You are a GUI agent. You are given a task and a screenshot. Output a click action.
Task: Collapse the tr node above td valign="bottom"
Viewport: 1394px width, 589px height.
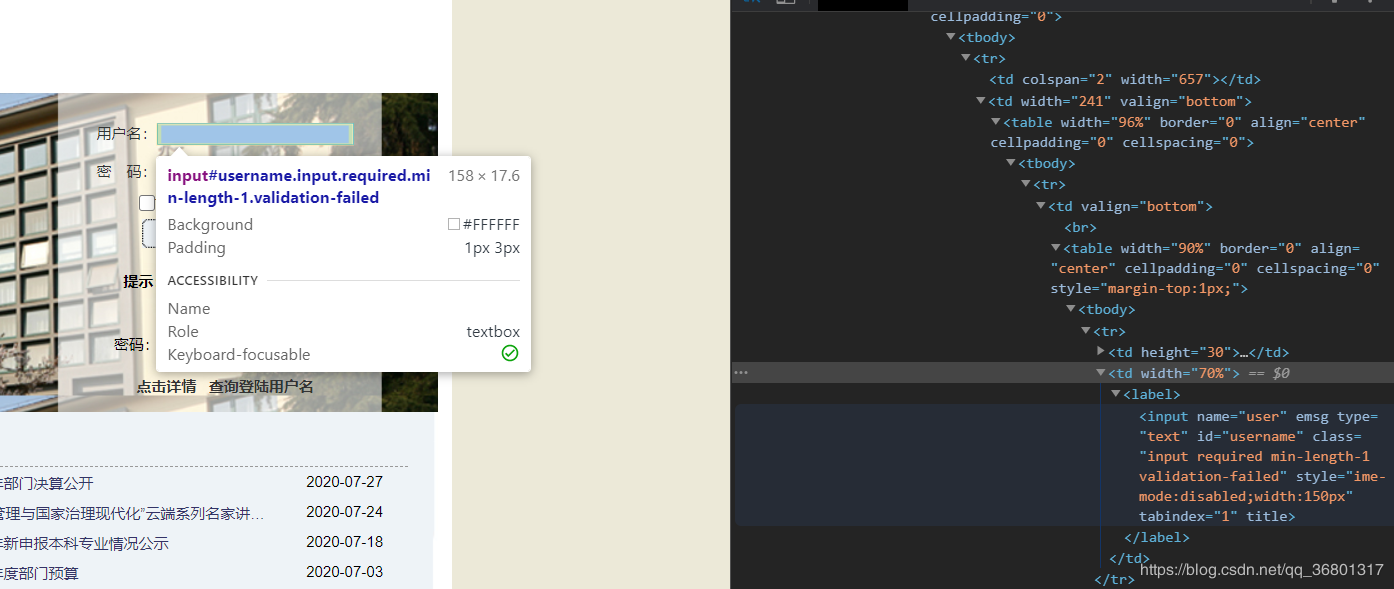1026,184
